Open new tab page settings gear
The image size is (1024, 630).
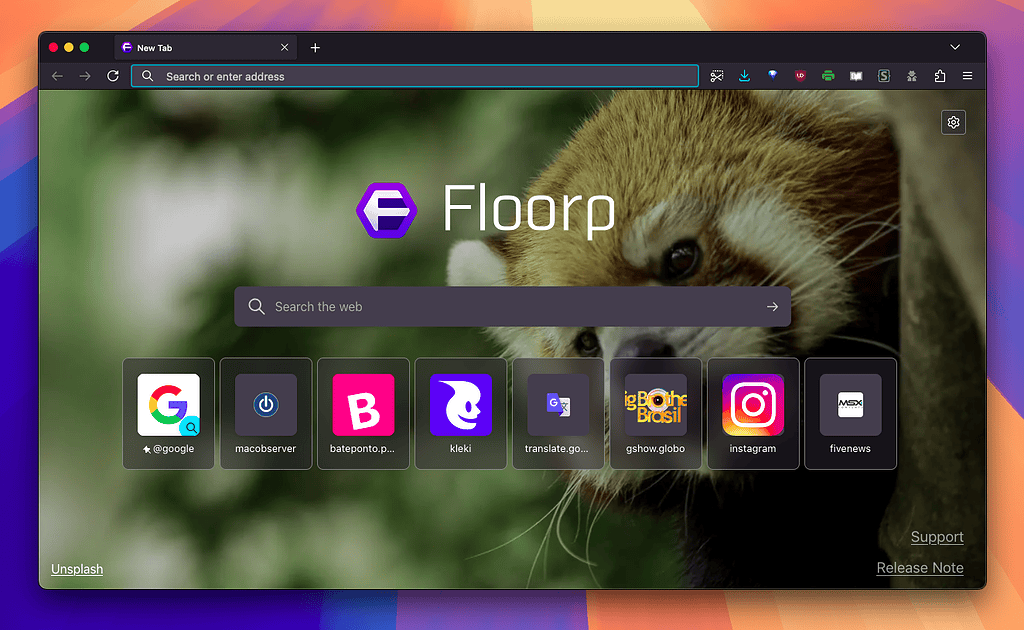point(953,122)
